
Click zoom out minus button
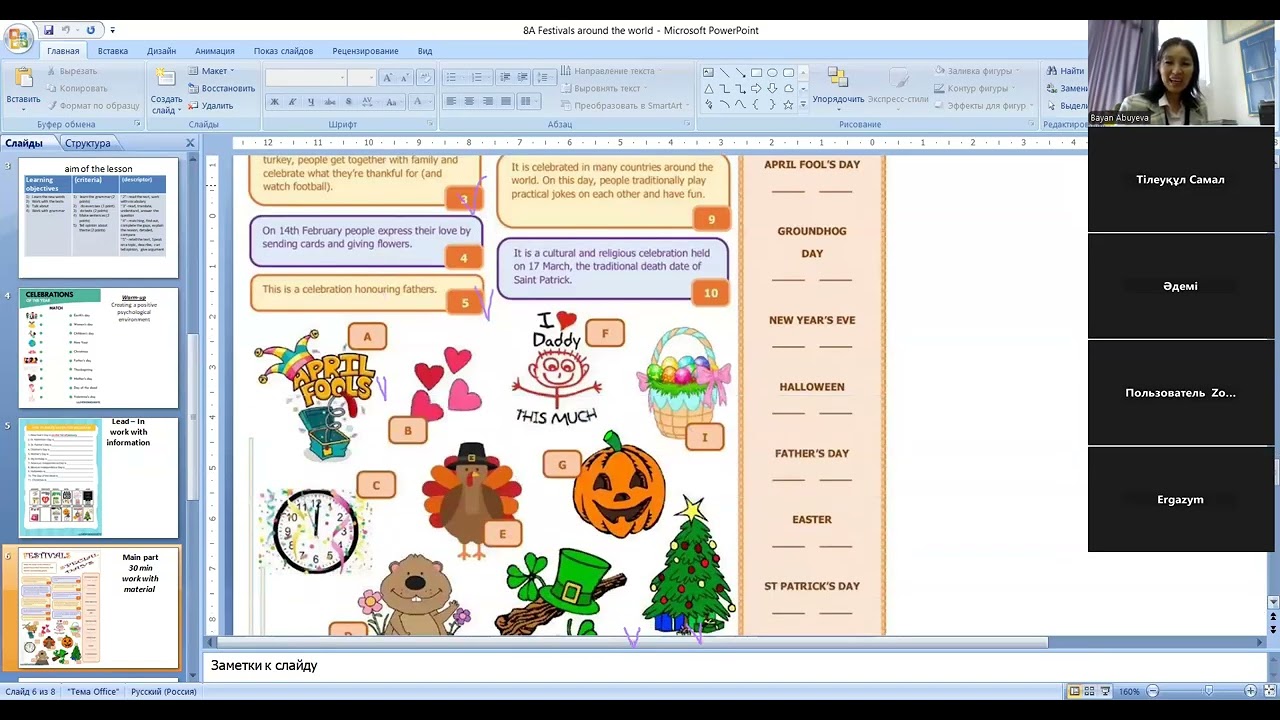pos(1152,691)
